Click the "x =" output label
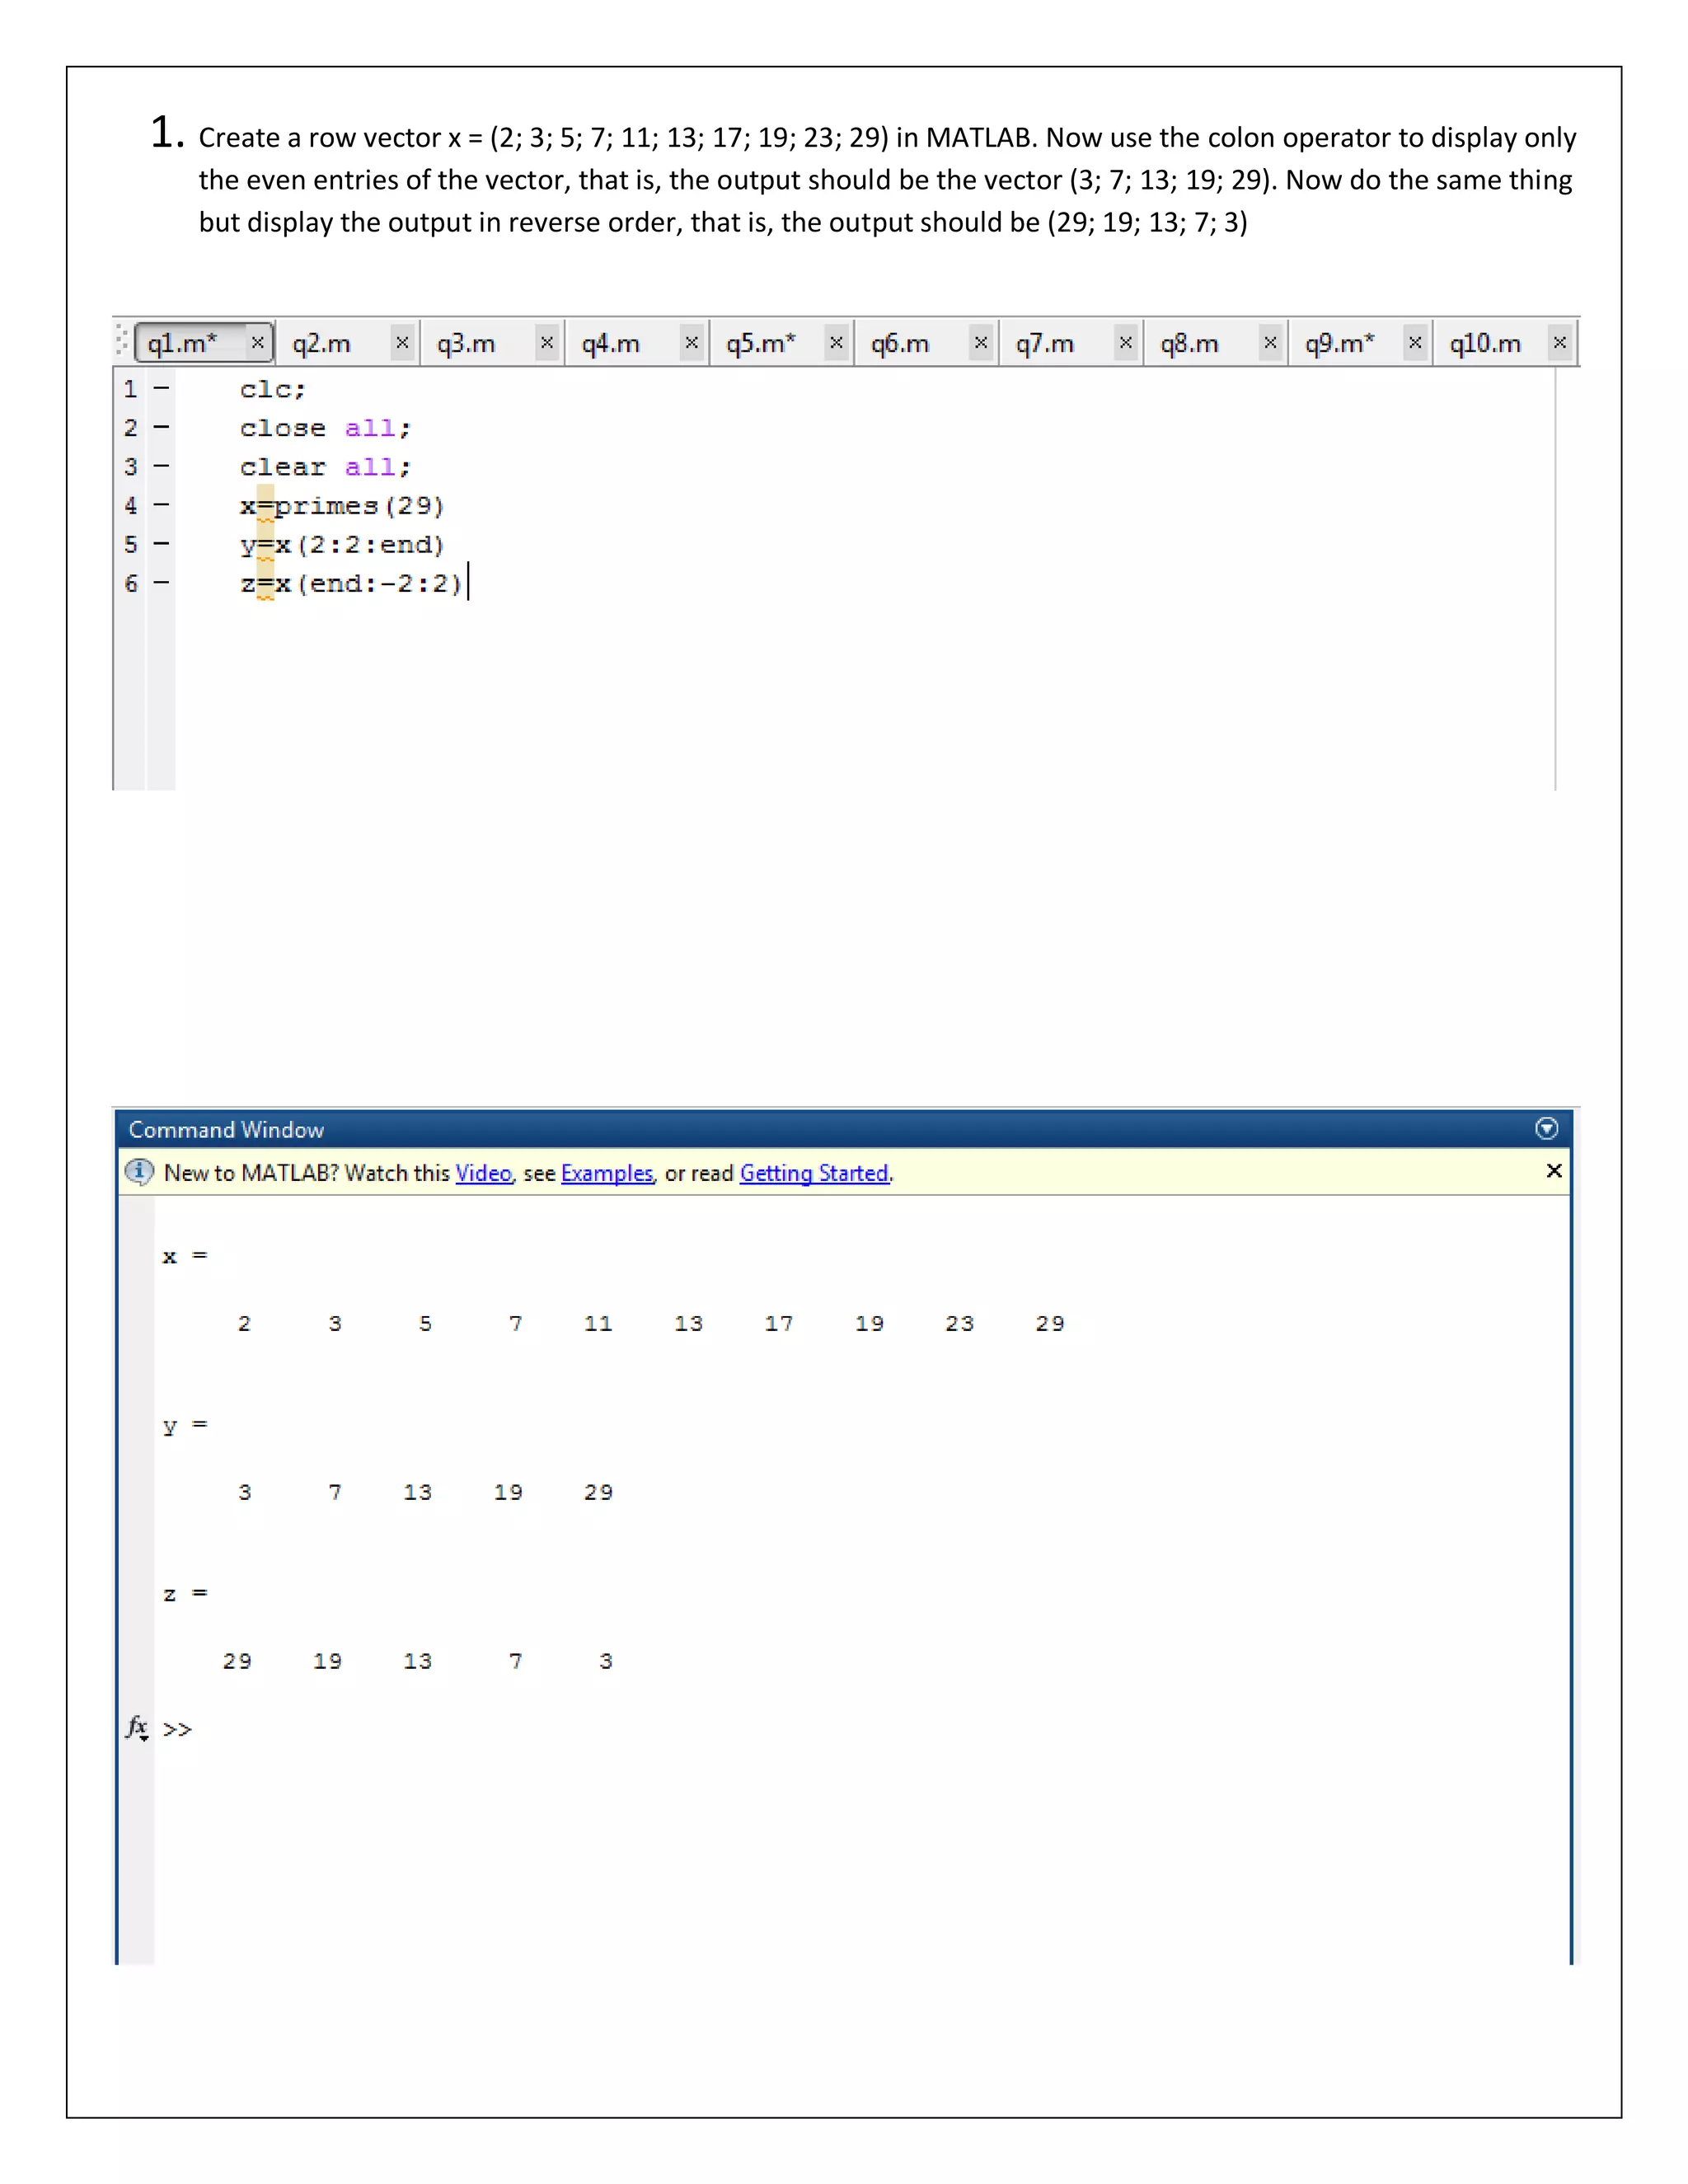The height and width of the screenshot is (2184, 1688). click(185, 1256)
